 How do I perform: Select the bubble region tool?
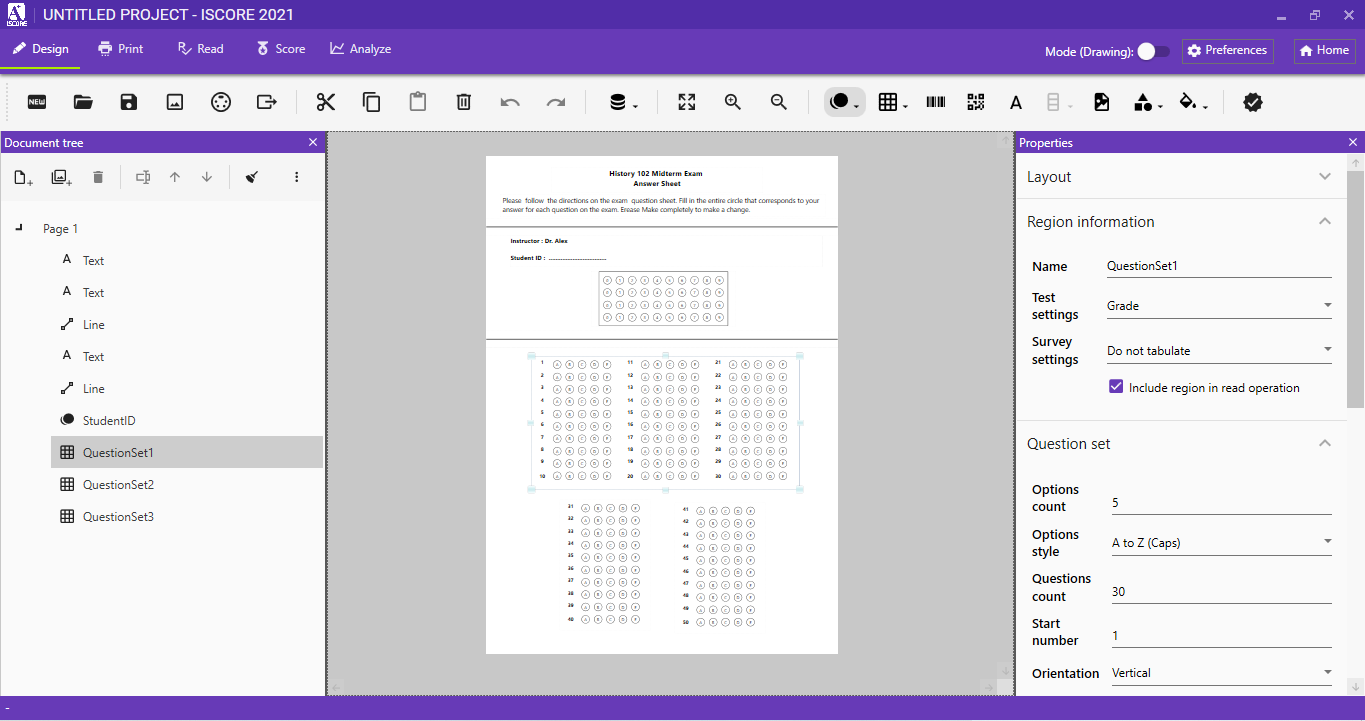[844, 102]
